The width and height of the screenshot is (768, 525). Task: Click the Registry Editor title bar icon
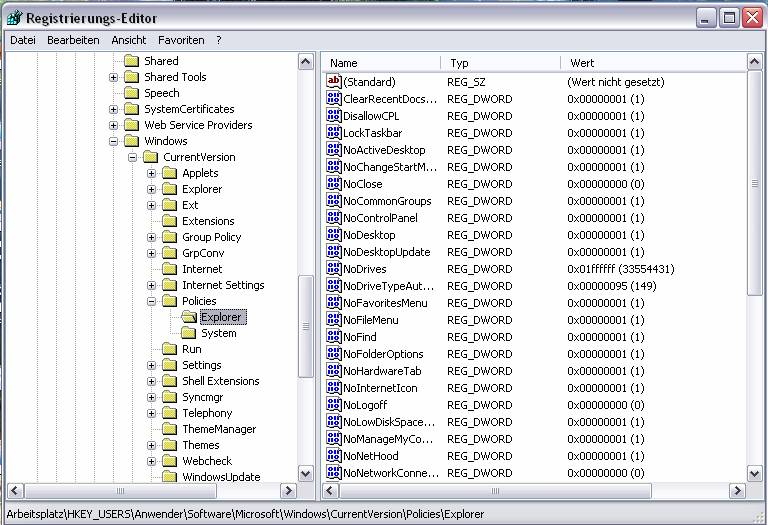pos(15,18)
